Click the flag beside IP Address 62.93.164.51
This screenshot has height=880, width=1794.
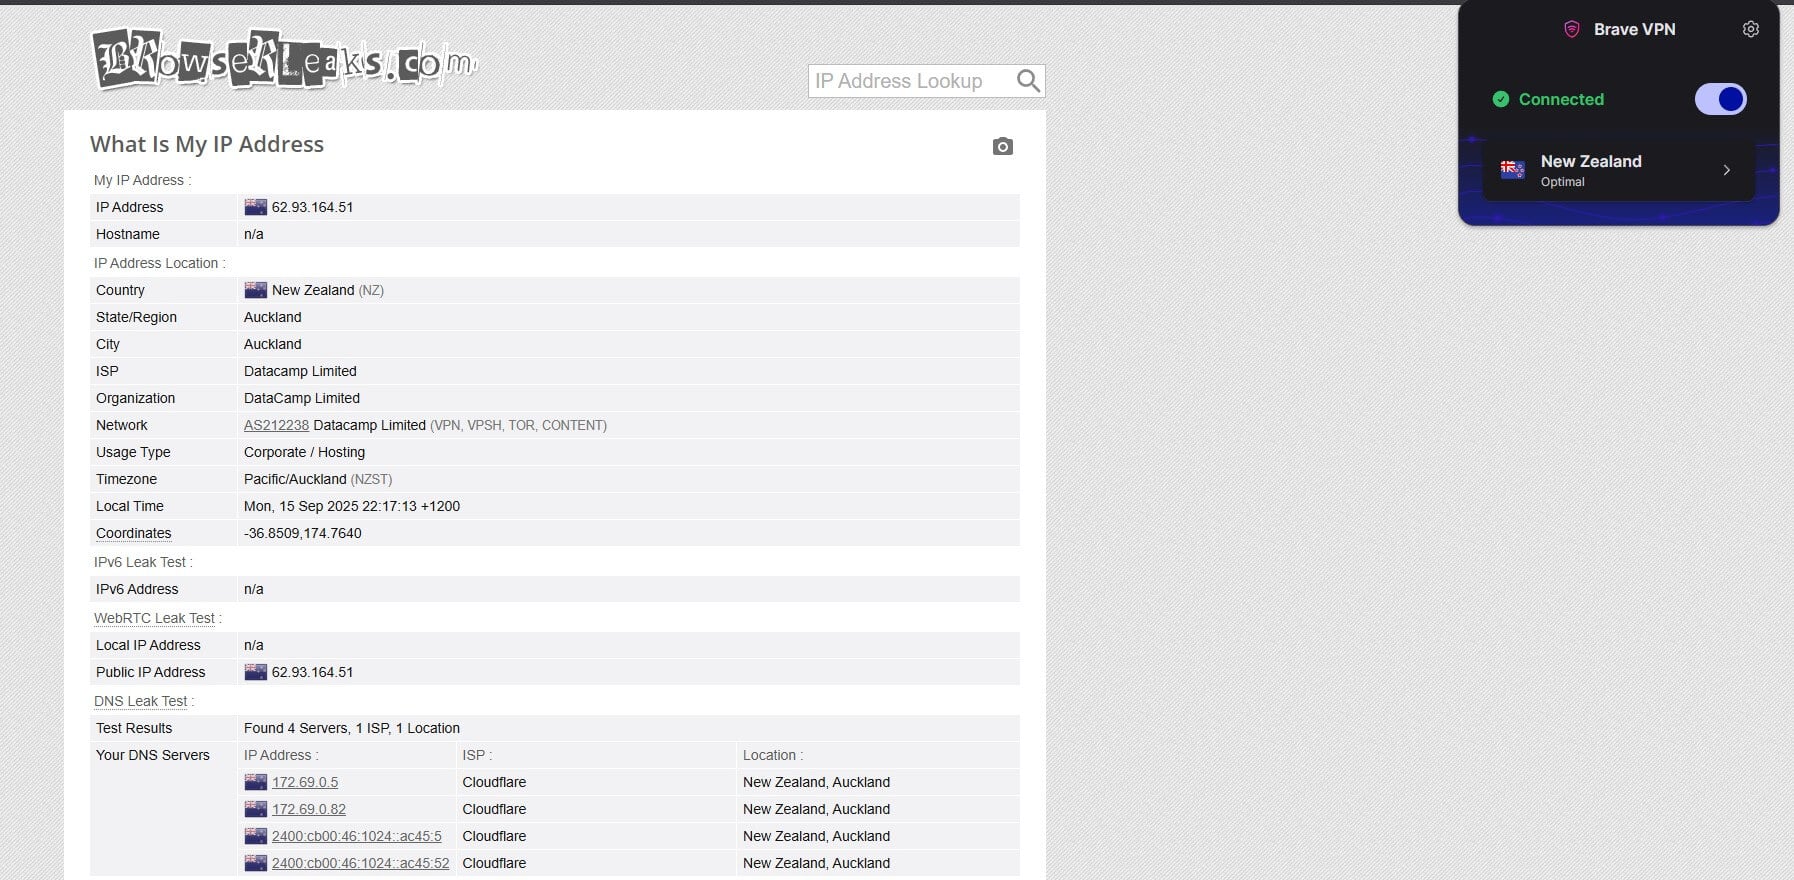(x=255, y=207)
